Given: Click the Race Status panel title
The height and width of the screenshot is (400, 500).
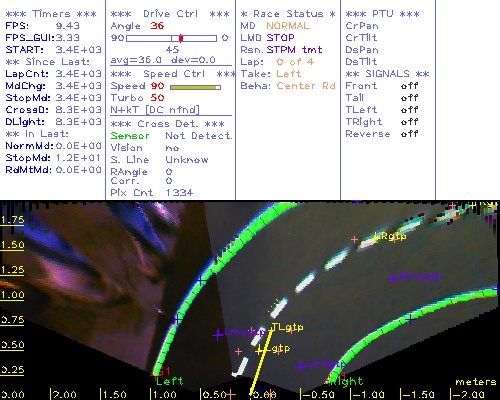Looking at the screenshot, I should click(288, 14).
